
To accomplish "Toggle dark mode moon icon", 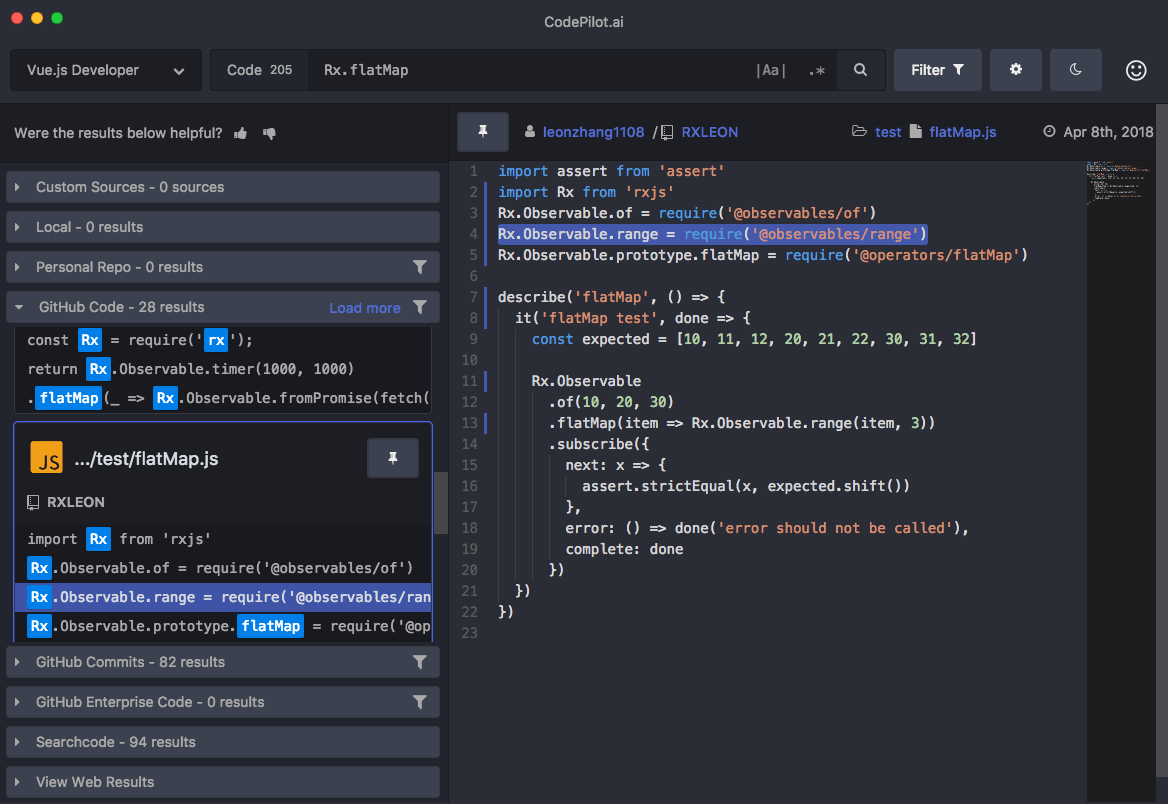I will pos(1076,70).
